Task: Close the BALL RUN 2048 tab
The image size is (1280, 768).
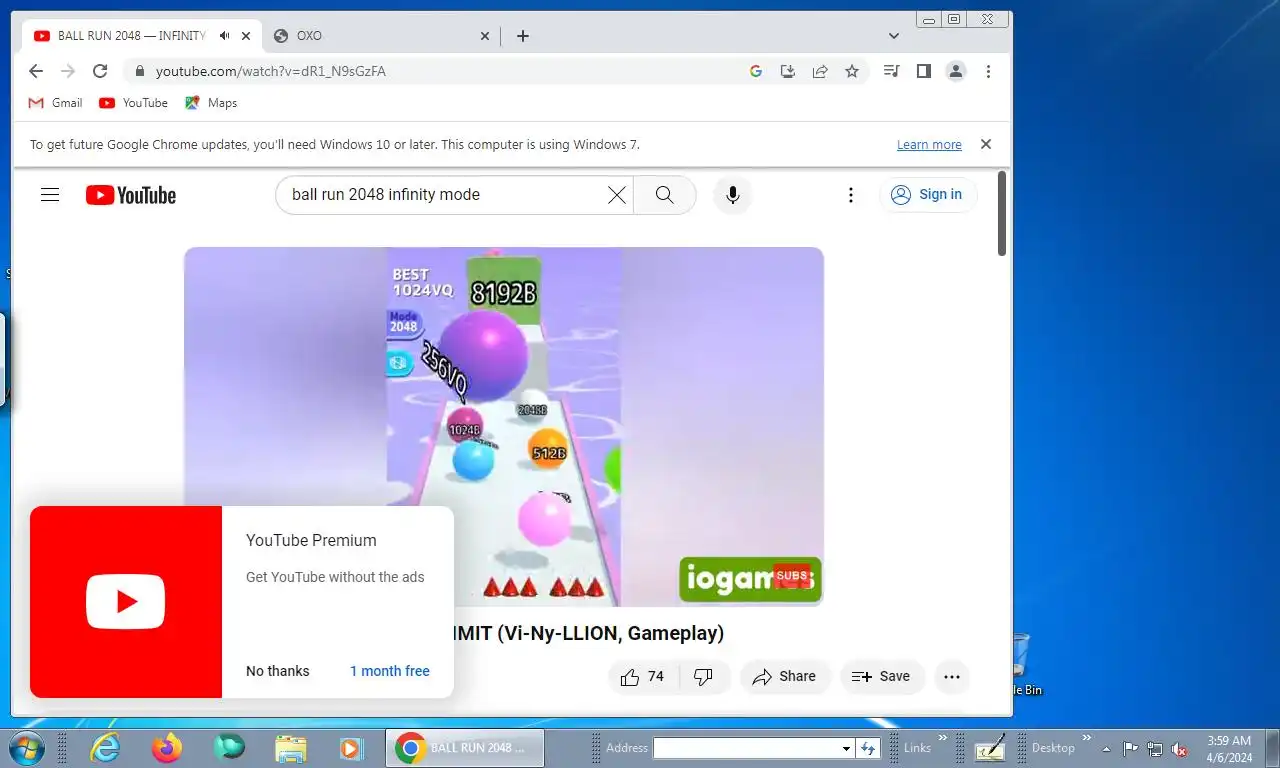Action: 246,35
